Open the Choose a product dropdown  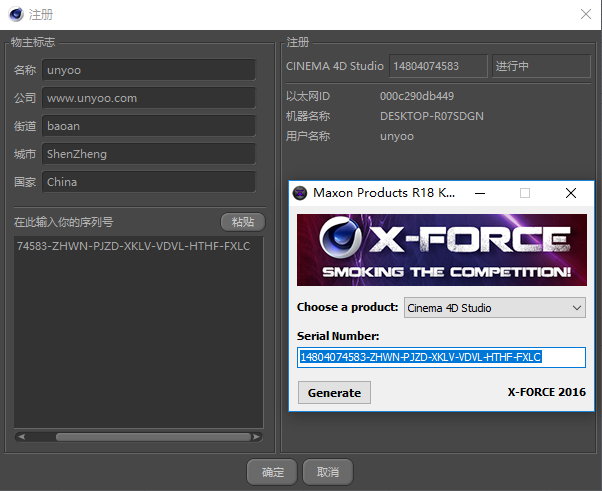click(x=494, y=308)
